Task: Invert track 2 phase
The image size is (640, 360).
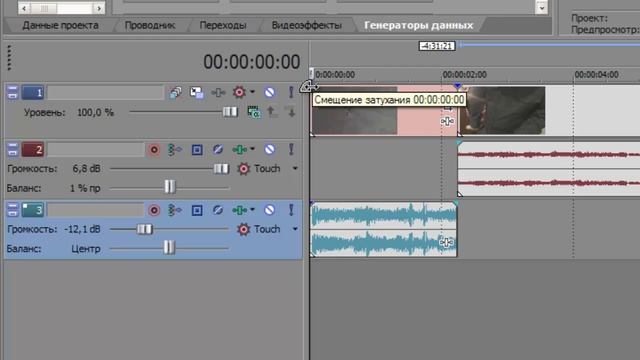Action: click(218, 150)
